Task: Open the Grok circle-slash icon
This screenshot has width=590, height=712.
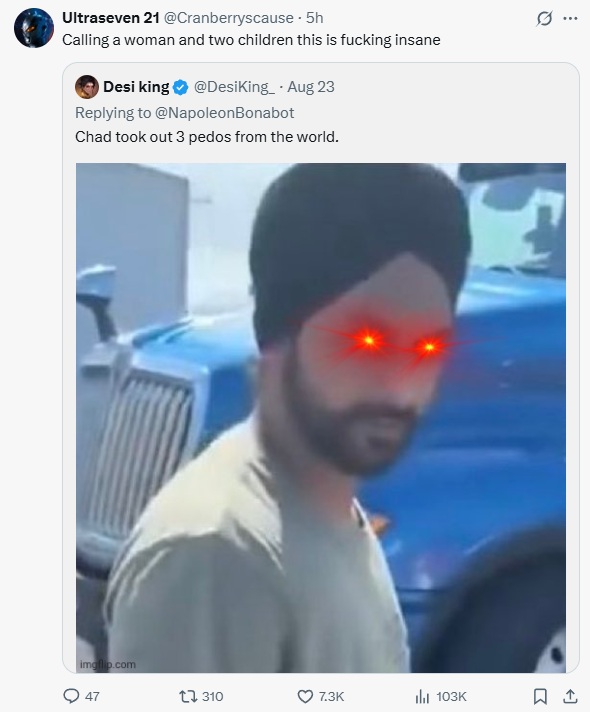Action: (544, 19)
